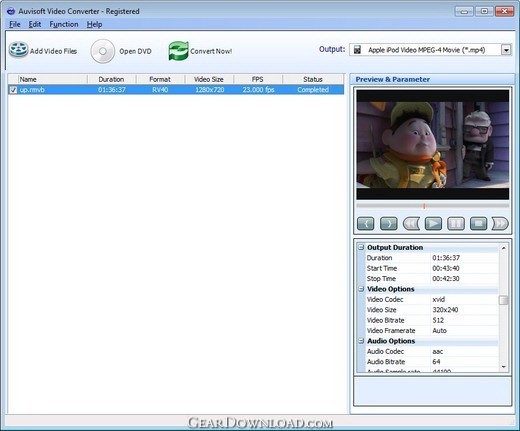Rewind the preview video
The height and width of the screenshot is (431, 520).
coord(411,224)
